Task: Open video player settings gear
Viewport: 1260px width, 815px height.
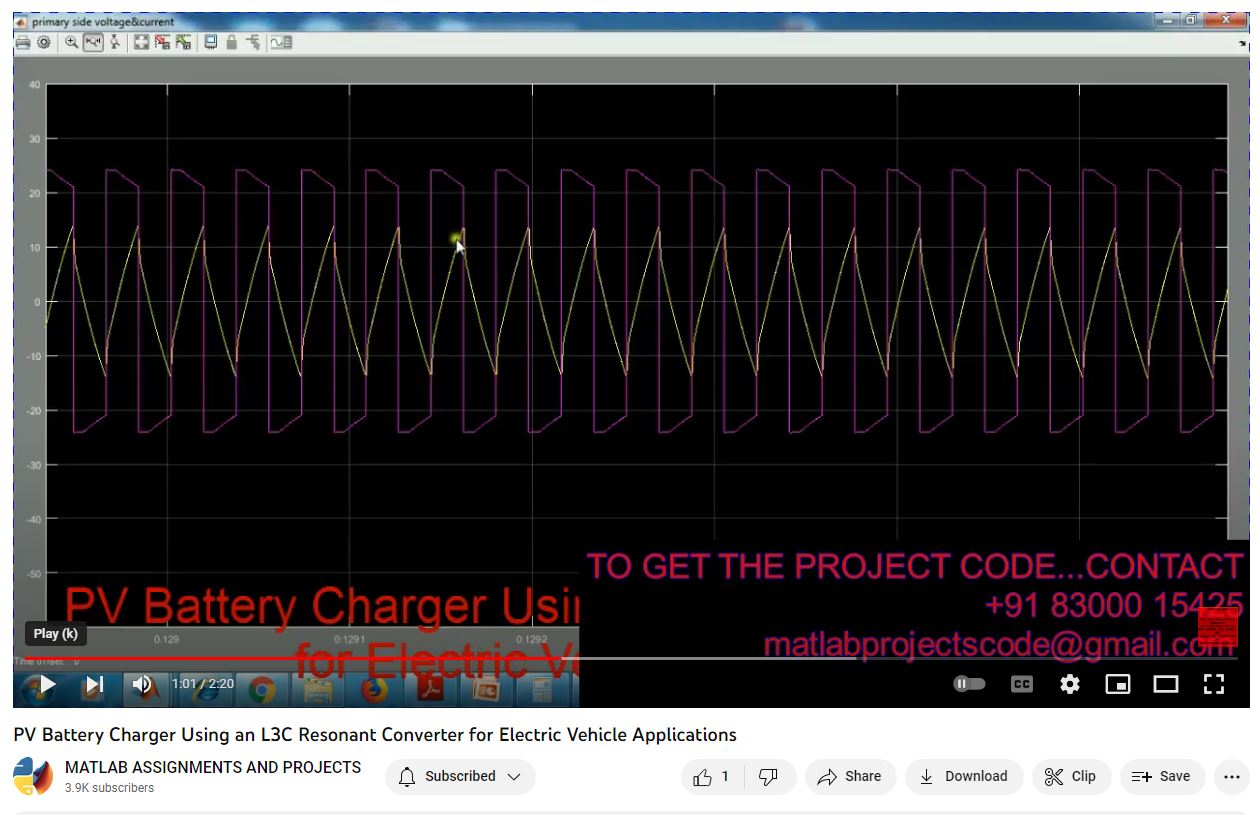Action: point(1070,684)
